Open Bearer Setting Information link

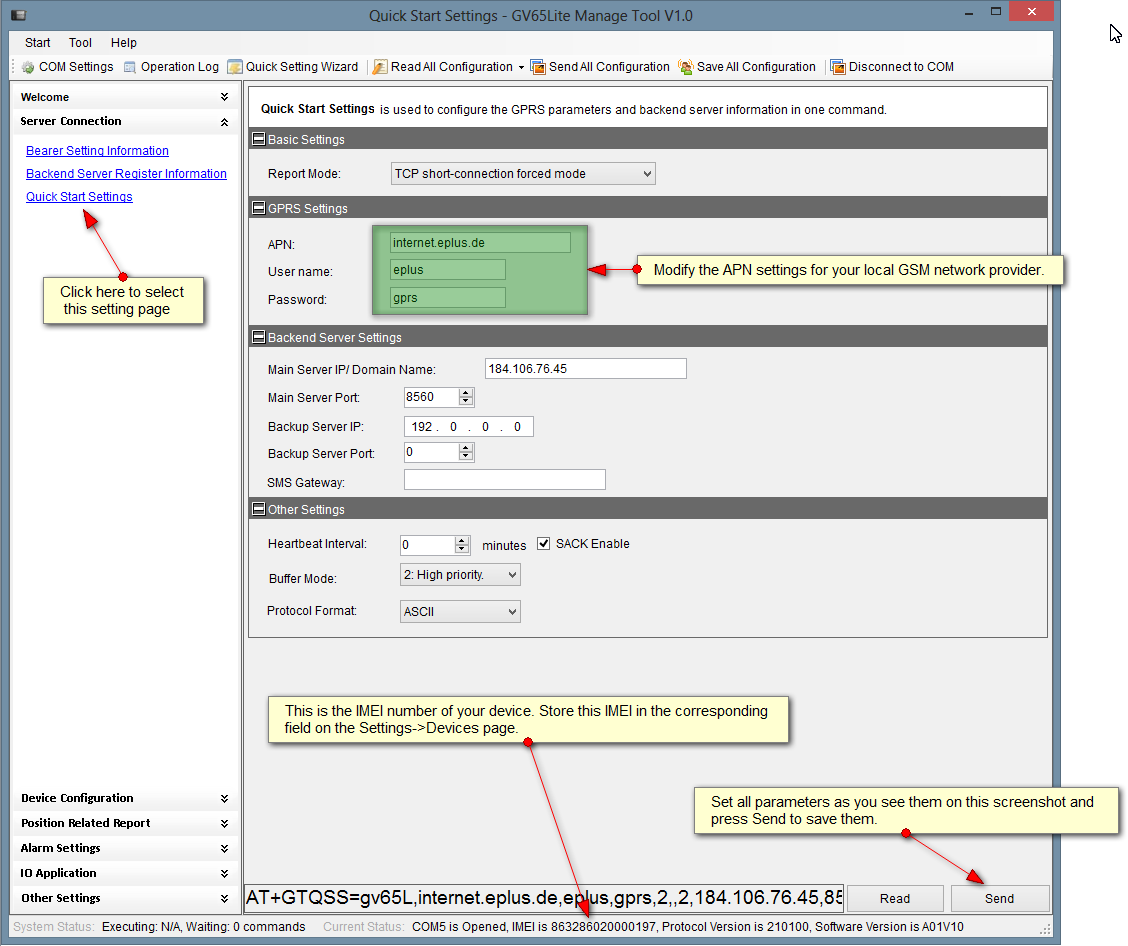tap(97, 150)
